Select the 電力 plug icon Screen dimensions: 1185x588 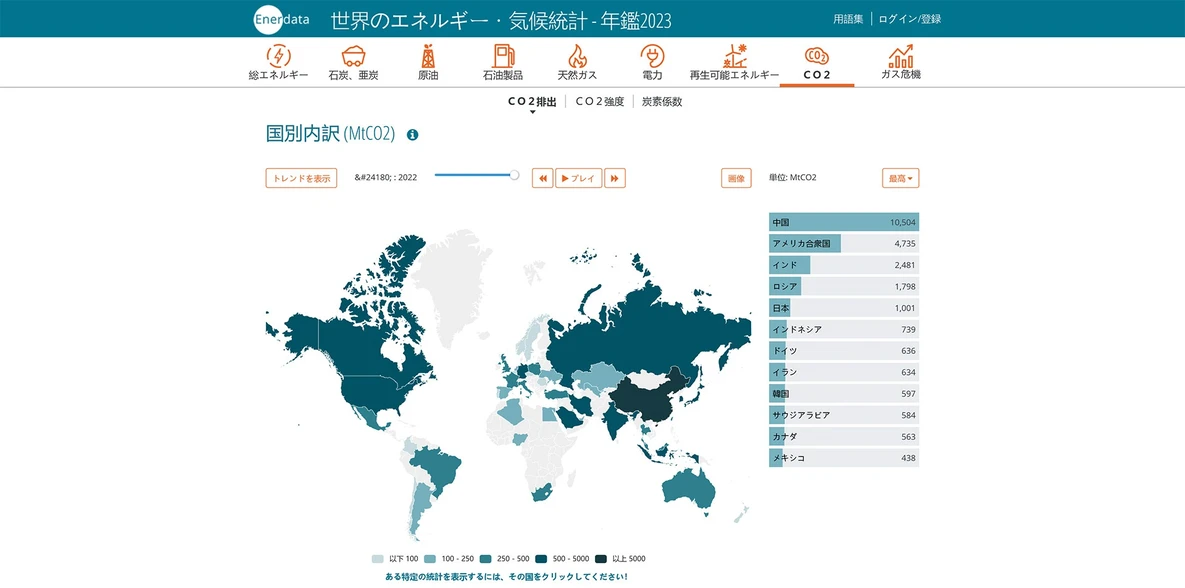click(x=652, y=56)
